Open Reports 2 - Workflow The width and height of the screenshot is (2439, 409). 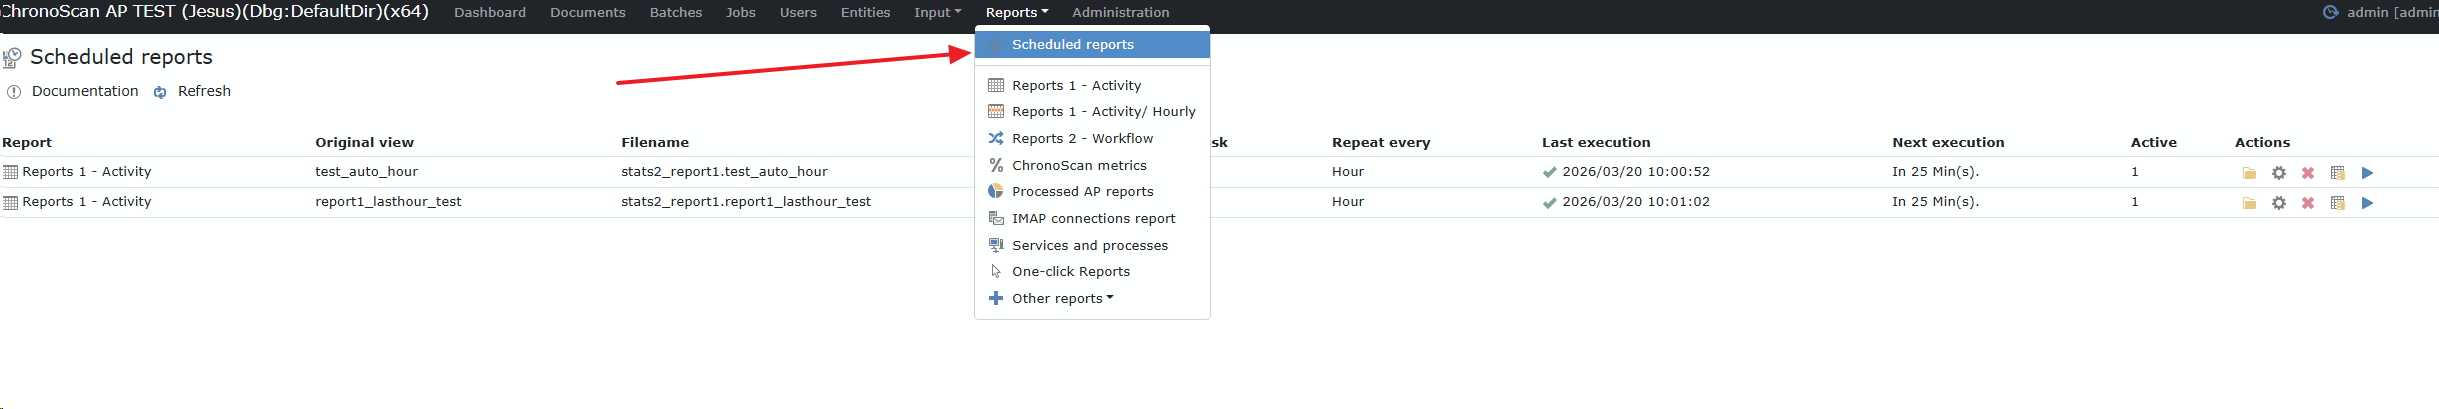[x=1081, y=138]
